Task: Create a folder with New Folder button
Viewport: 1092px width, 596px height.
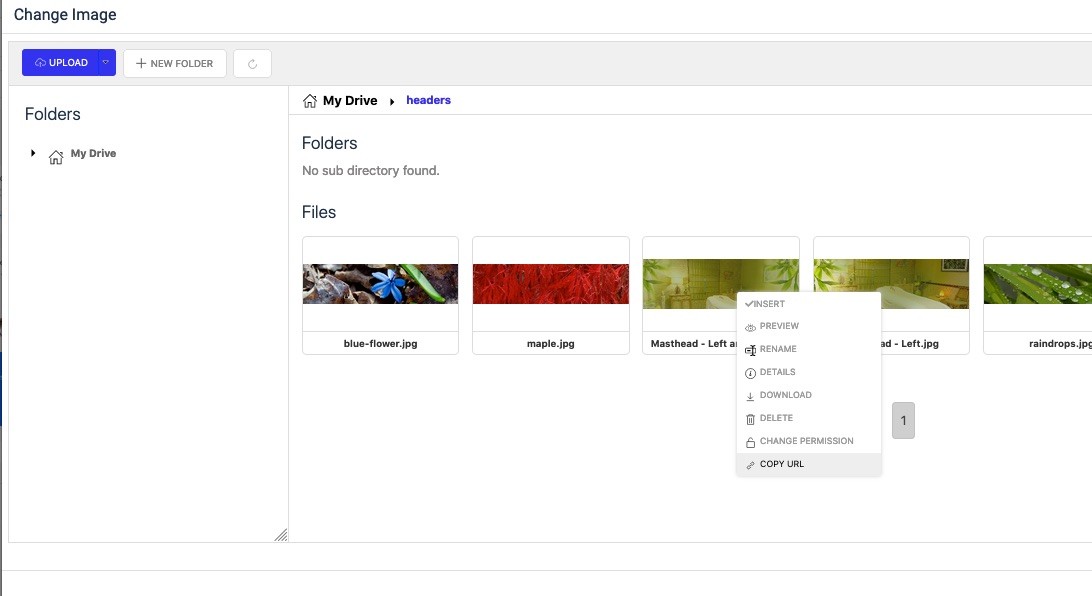Action: [x=175, y=64]
